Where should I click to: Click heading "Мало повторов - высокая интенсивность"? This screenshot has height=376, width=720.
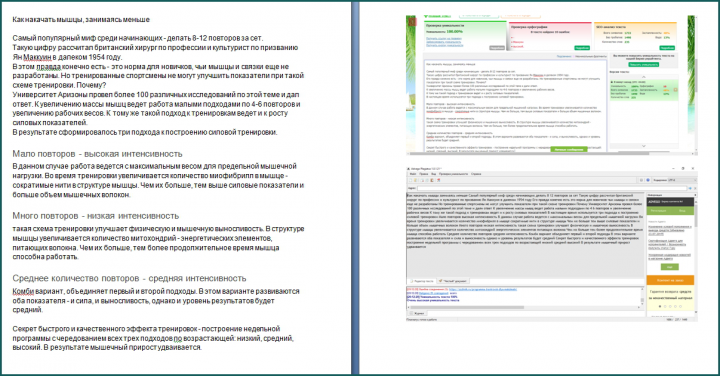click(97, 154)
